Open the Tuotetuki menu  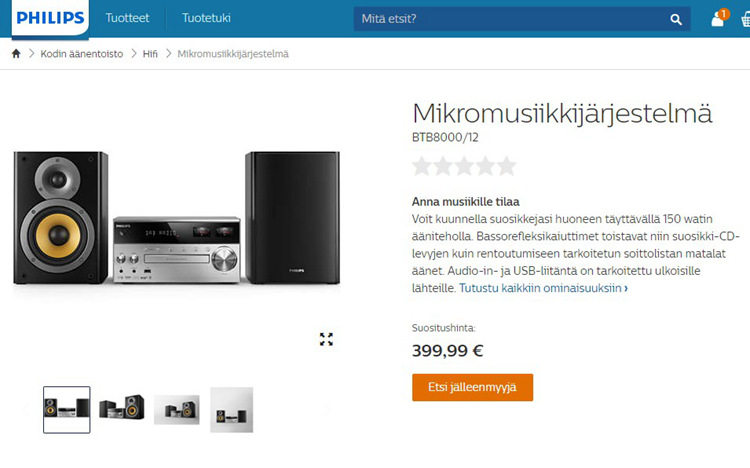(x=208, y=19)
